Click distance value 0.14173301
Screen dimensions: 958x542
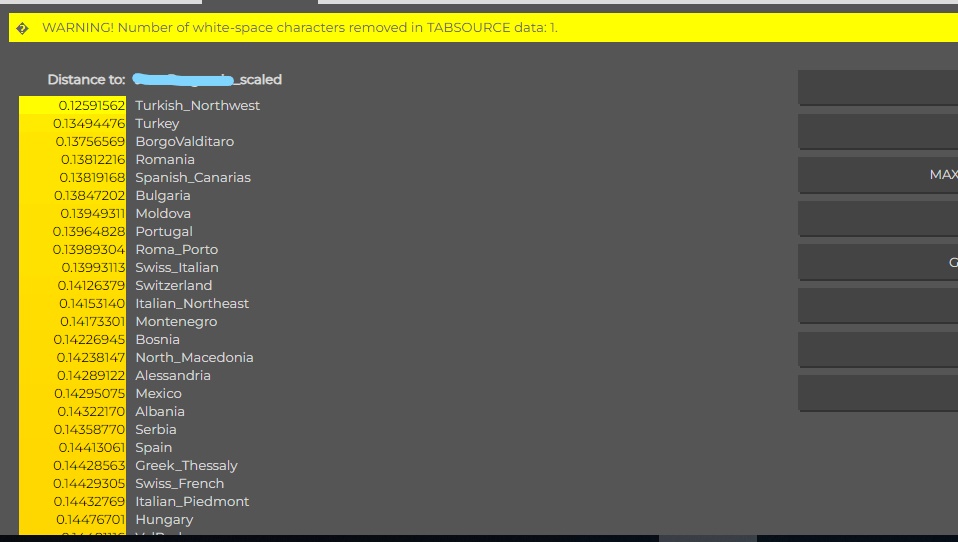click(93, 321)
